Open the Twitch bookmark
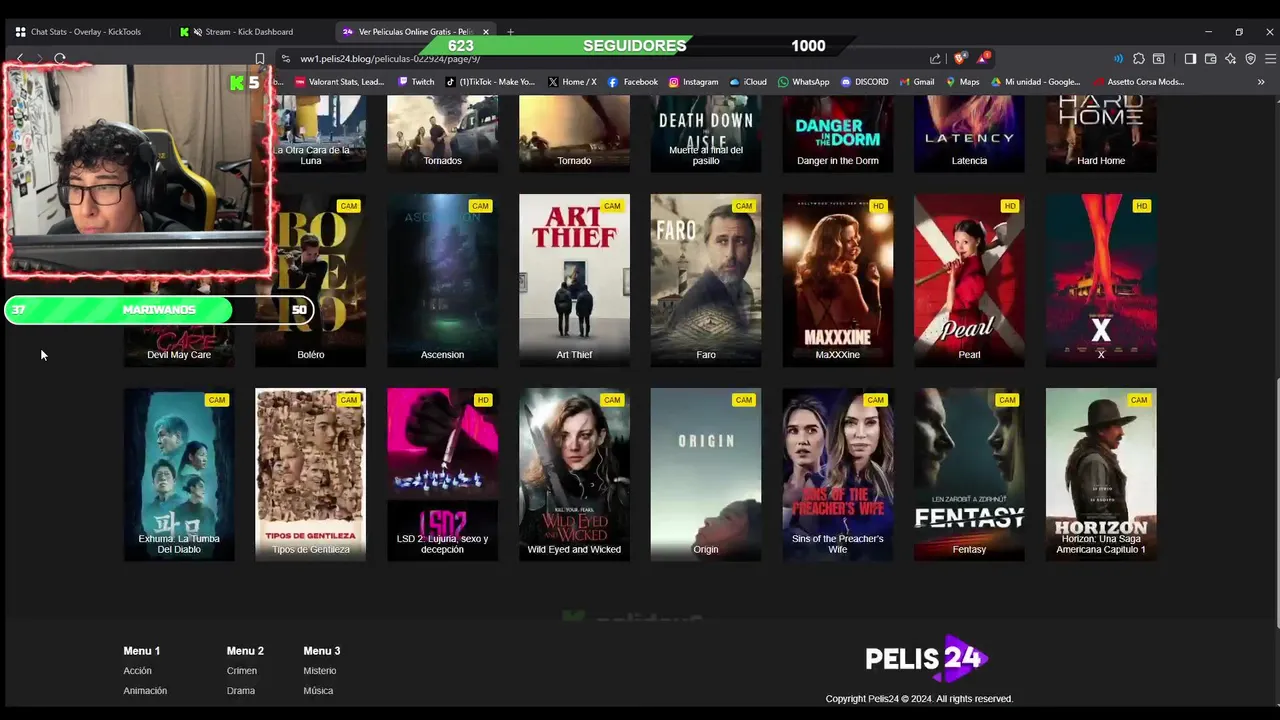 point(416,82)
